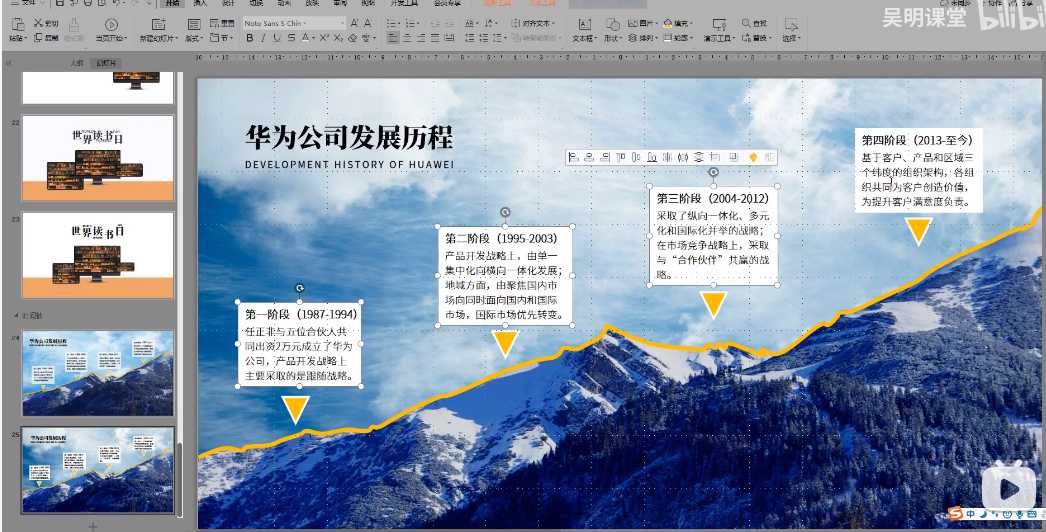
Task: Click the Sogou input method S icon
Action: pyautogui.click(x=955, y=514)
